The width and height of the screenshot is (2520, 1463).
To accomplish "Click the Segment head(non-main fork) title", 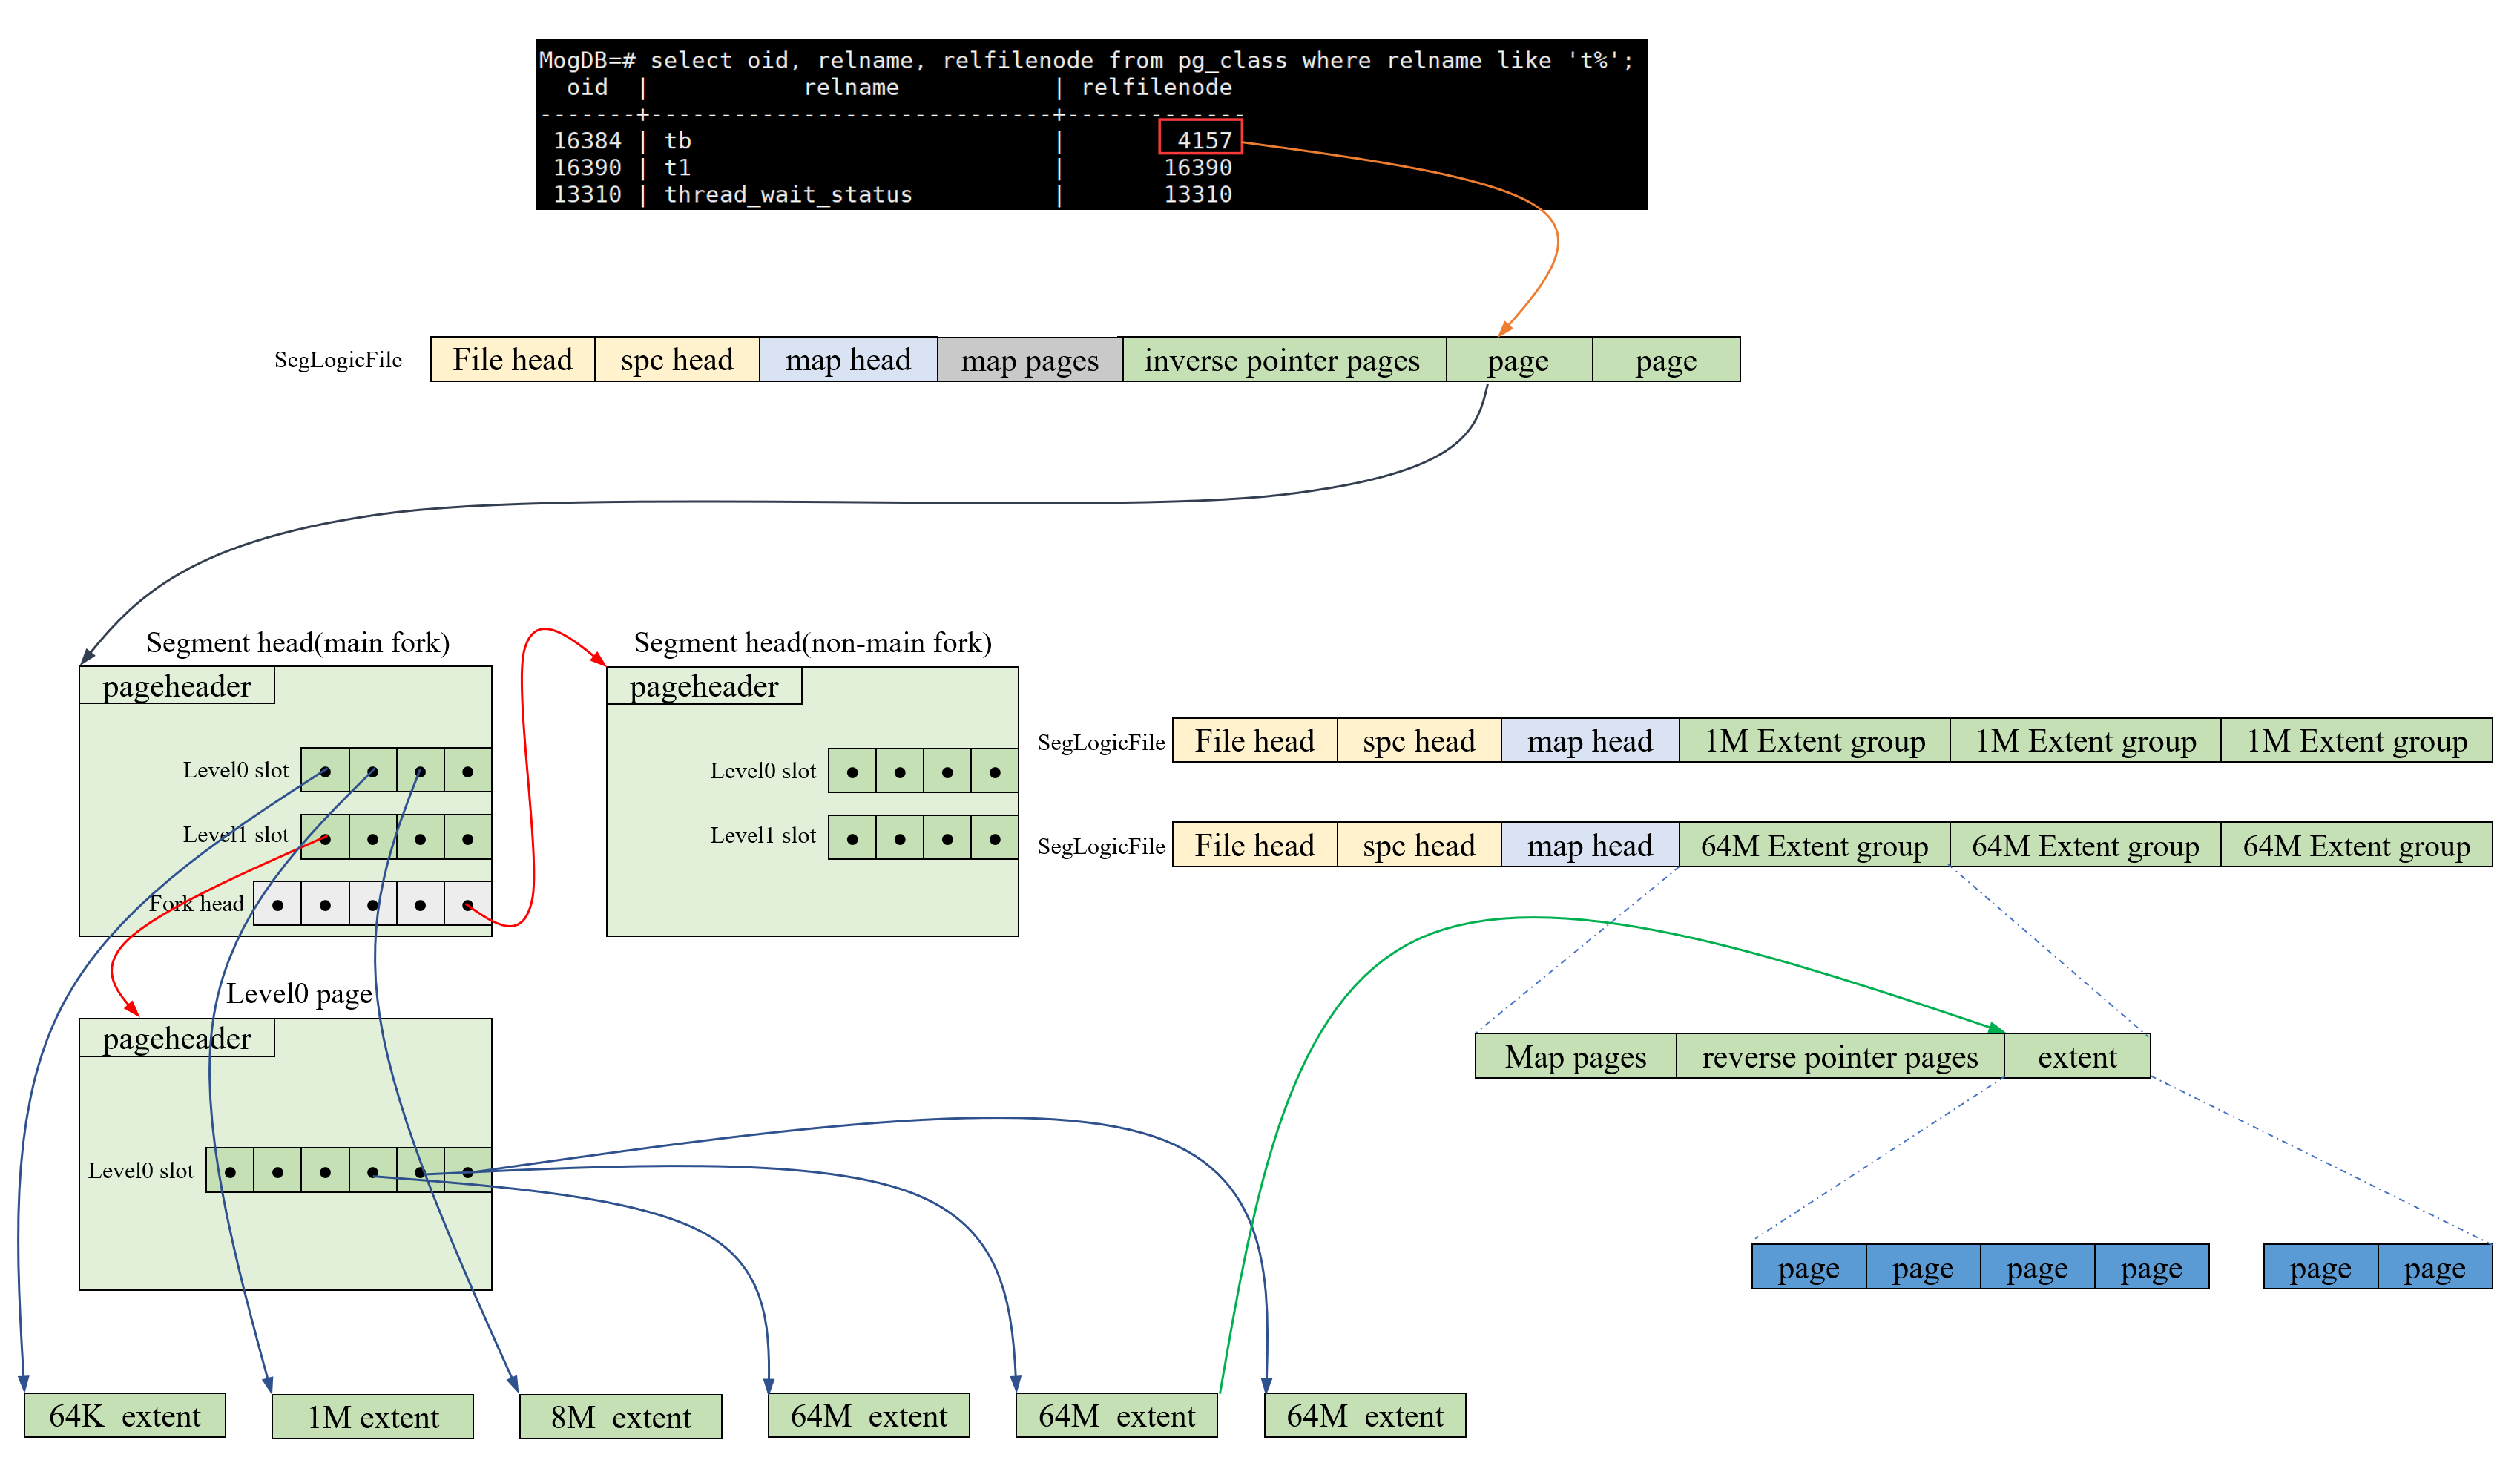I will 812,643.
